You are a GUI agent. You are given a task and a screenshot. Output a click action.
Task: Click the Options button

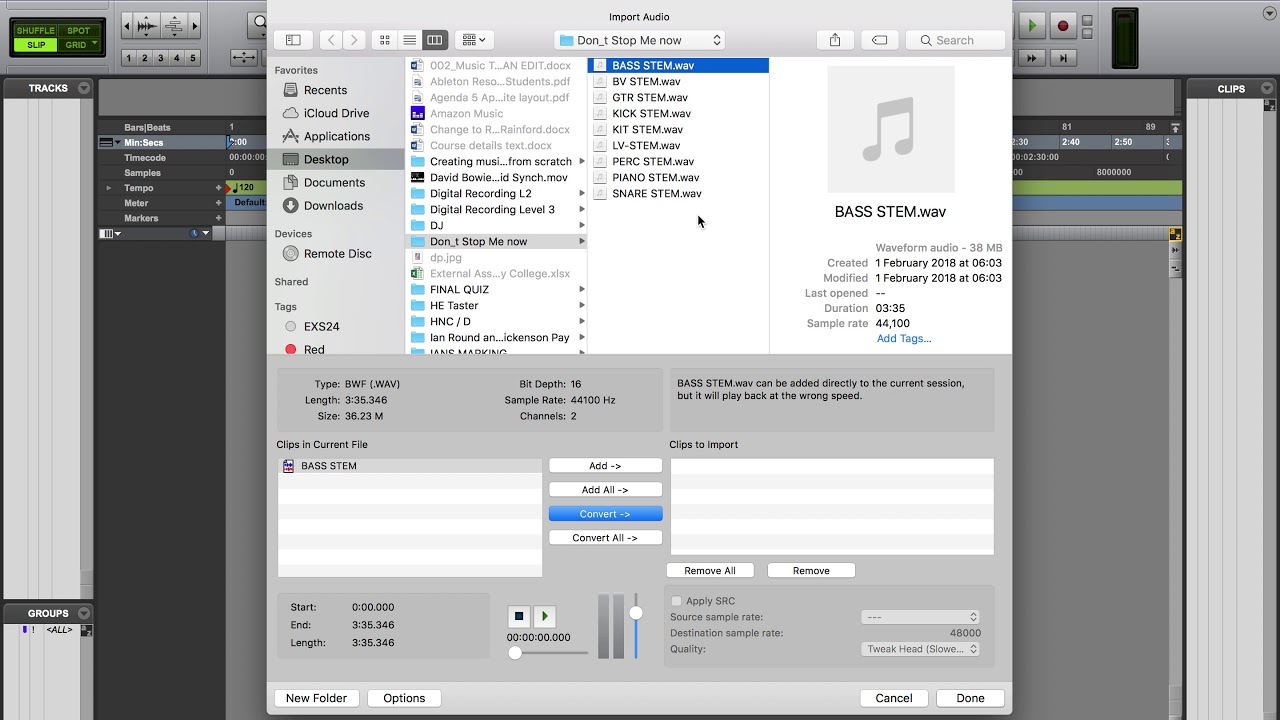tap(404, 698)
